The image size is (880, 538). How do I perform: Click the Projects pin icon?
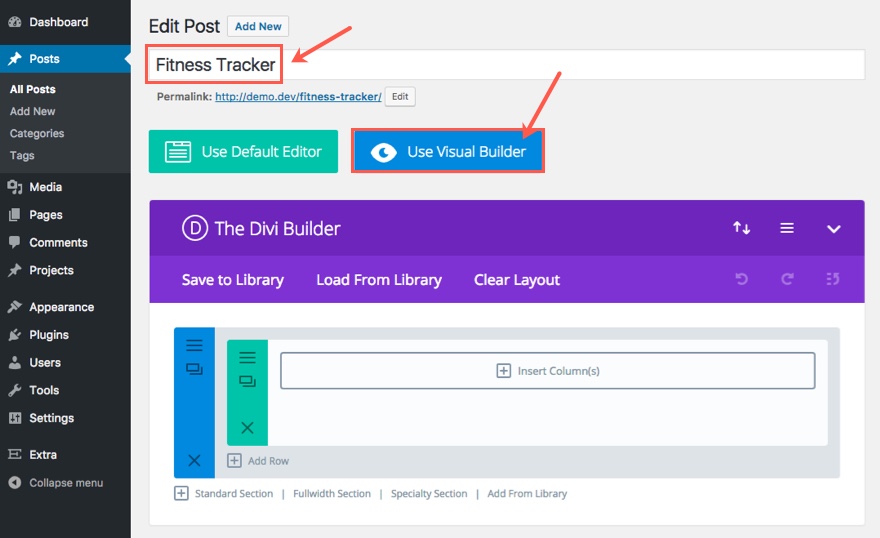coord(15,270)
